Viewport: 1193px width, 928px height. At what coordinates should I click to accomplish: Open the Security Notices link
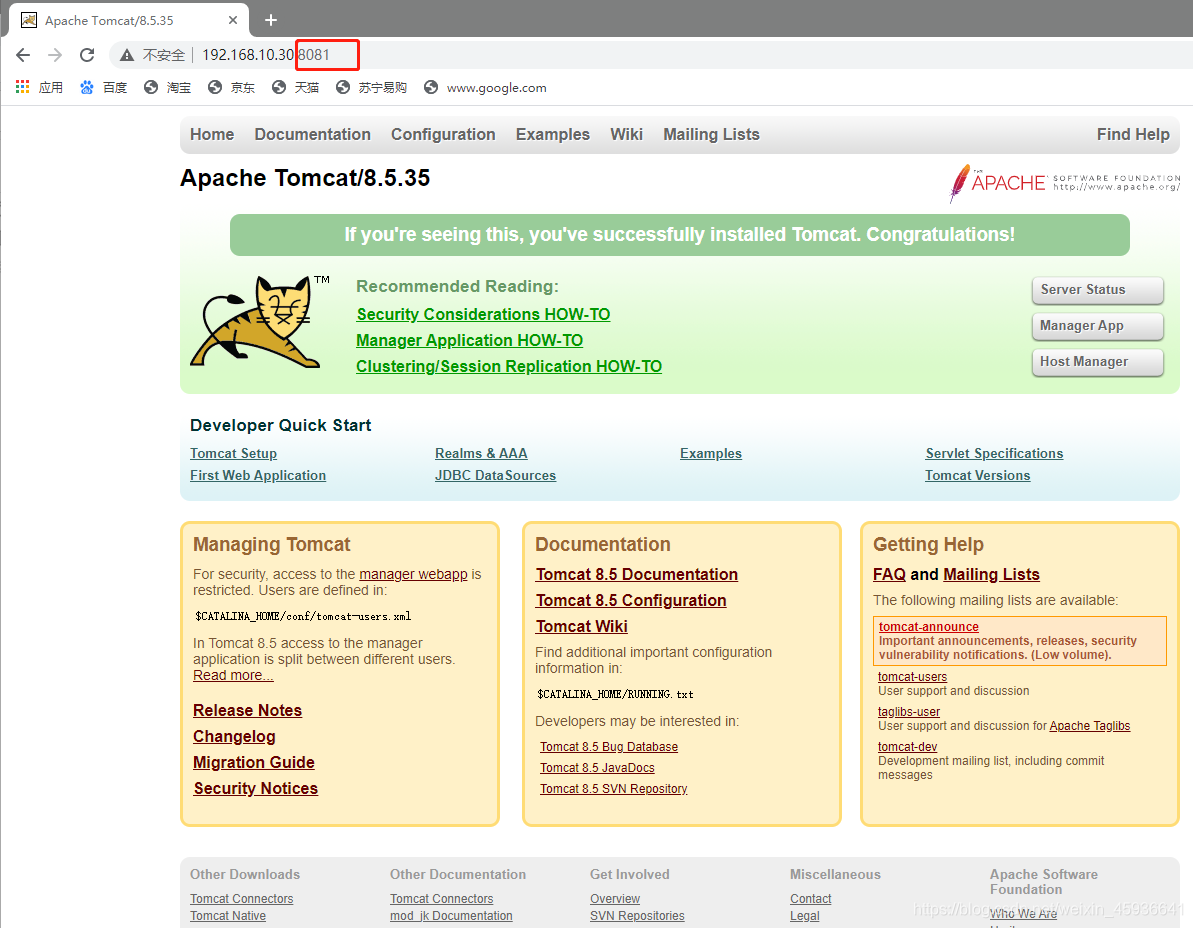click(x=256, y=788)
